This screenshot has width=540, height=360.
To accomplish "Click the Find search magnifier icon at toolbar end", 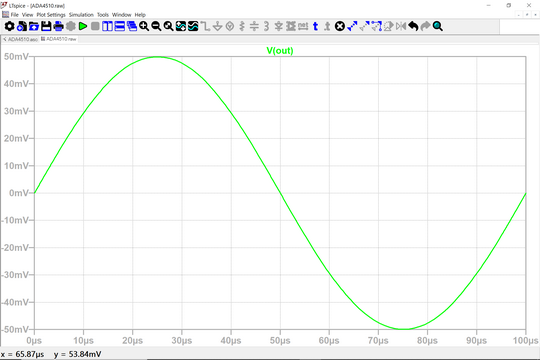I will pyautogui.click(x=438, y=26).
